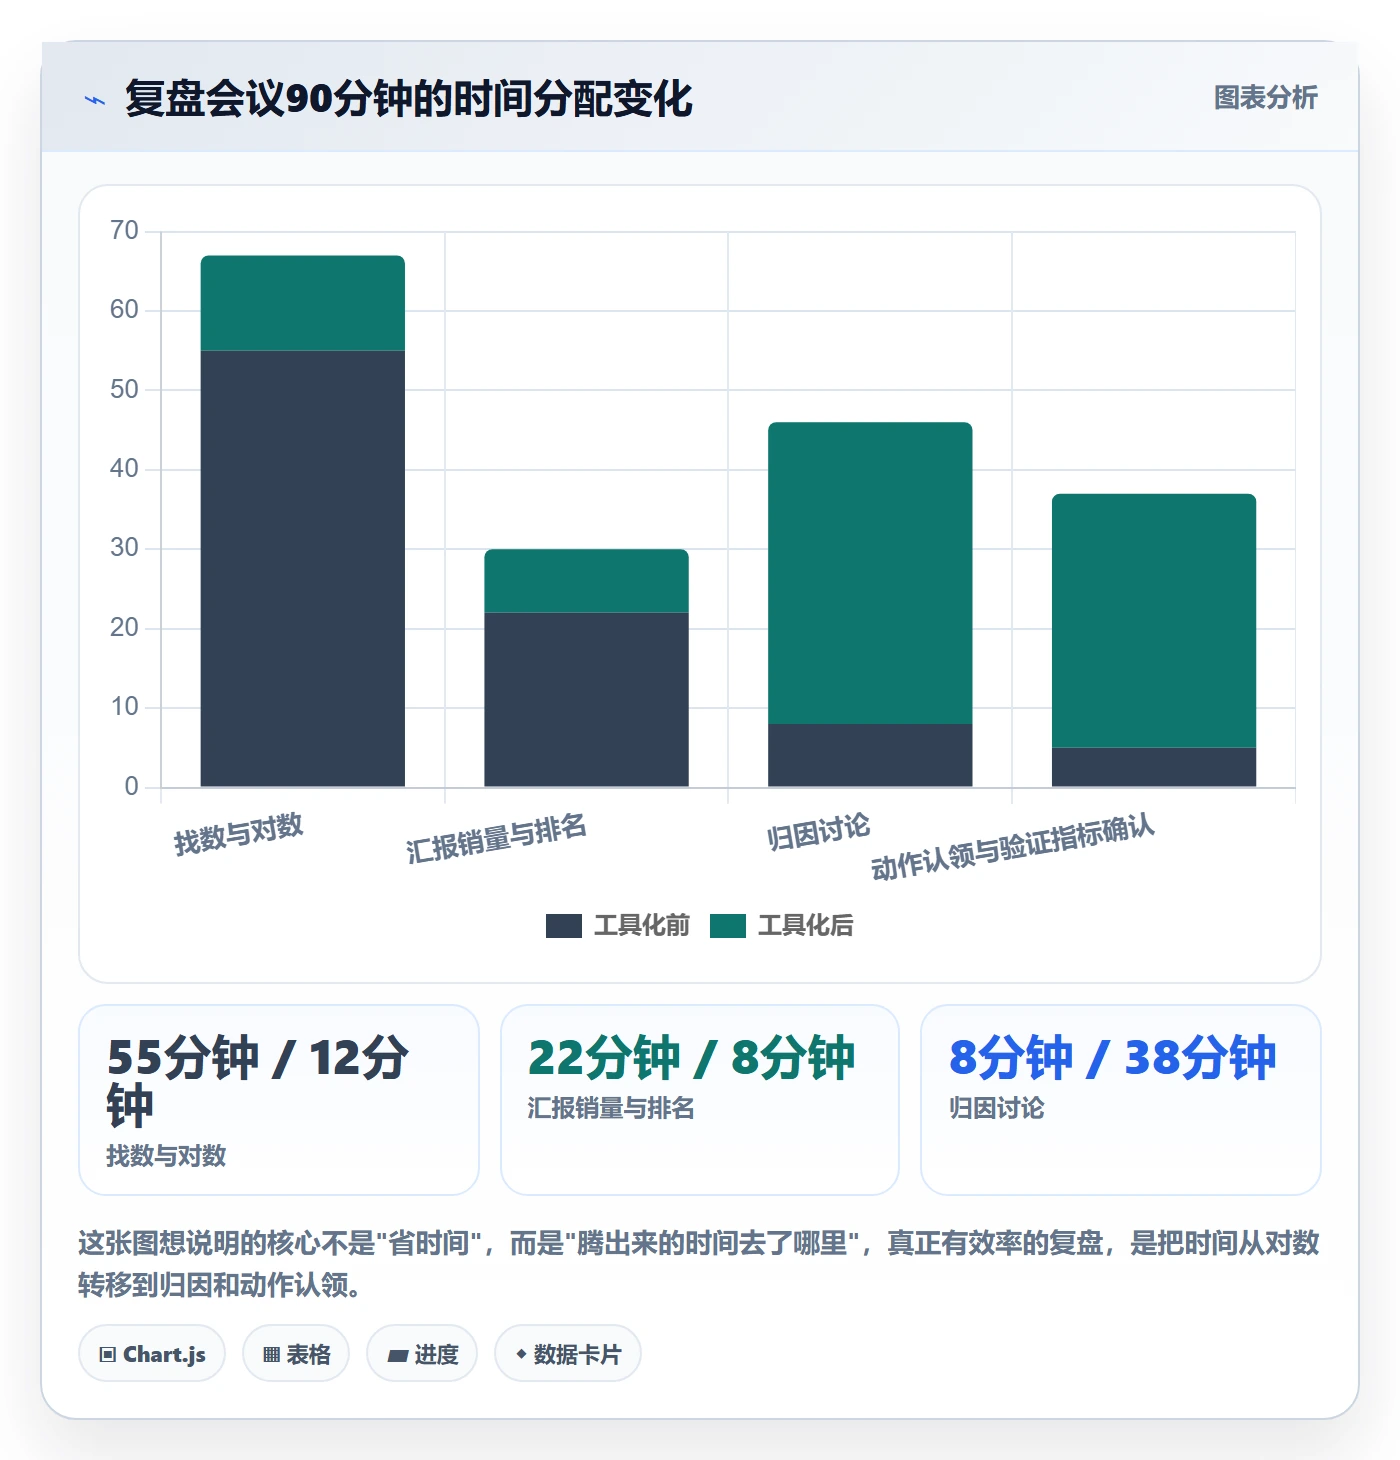The height and width of the screenshot is (1460, 1400).
Task: Click the 工具化后 legend label
Action: click(x=806, y=926)
